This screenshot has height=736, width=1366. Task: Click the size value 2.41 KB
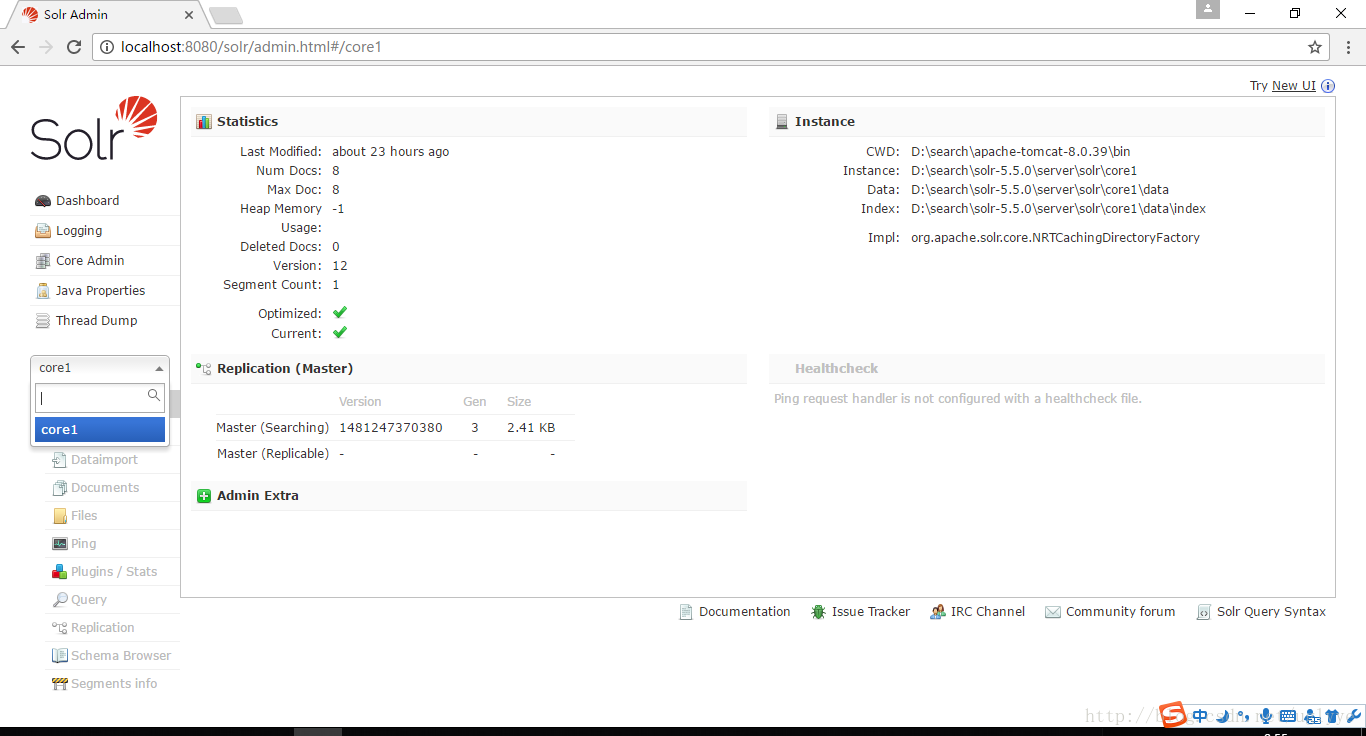(531, 428)
